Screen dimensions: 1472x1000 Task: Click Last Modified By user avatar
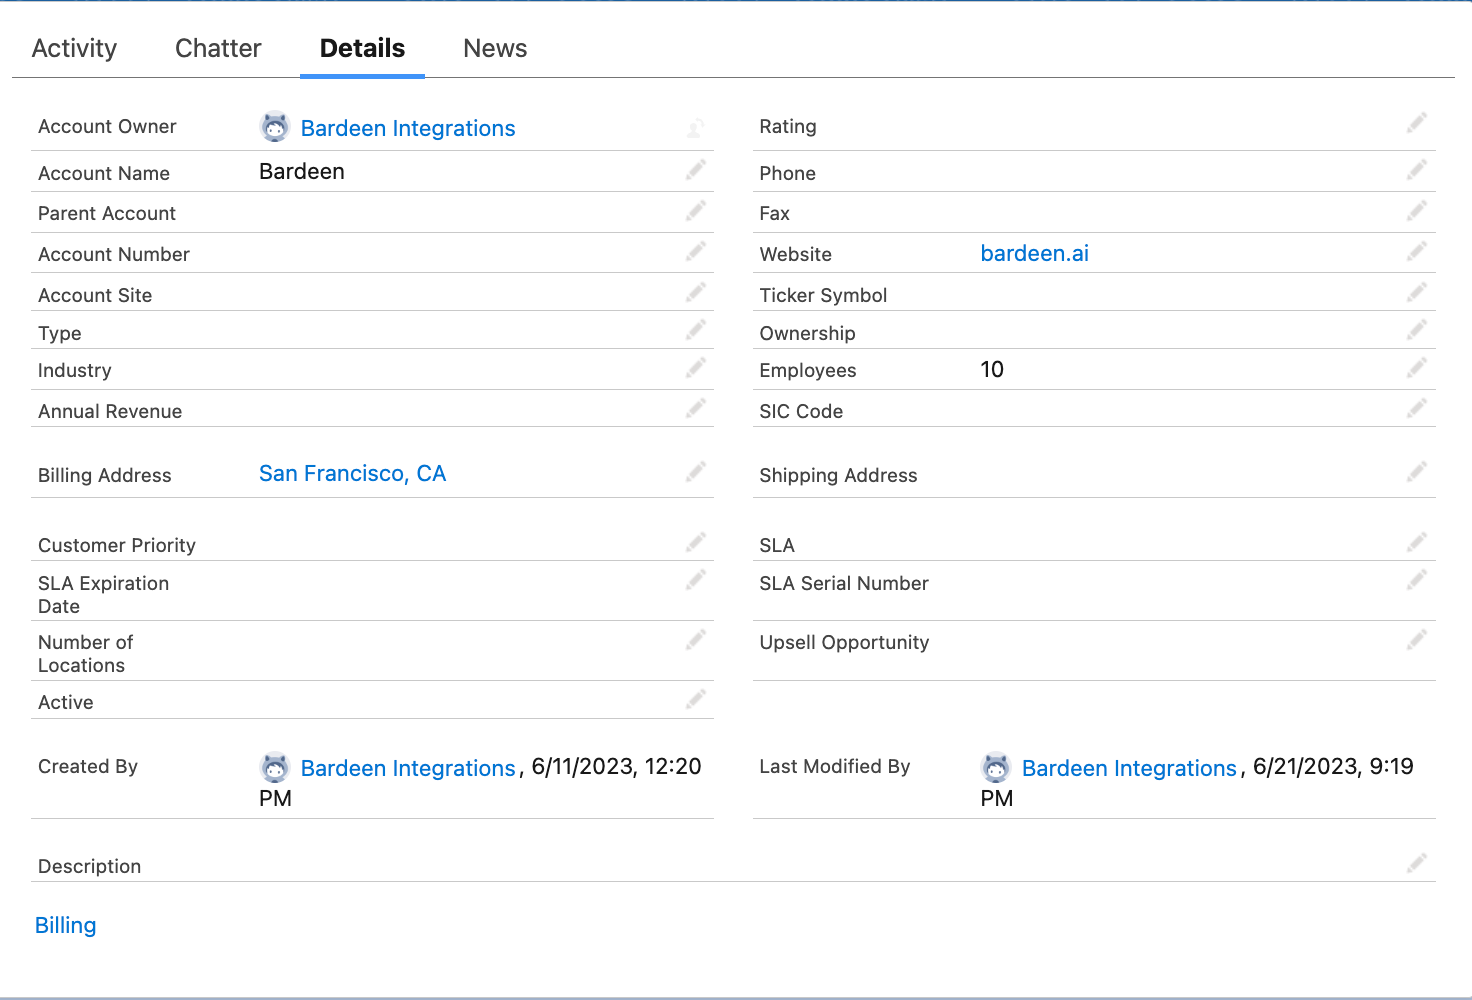click(x=996, y=767)
